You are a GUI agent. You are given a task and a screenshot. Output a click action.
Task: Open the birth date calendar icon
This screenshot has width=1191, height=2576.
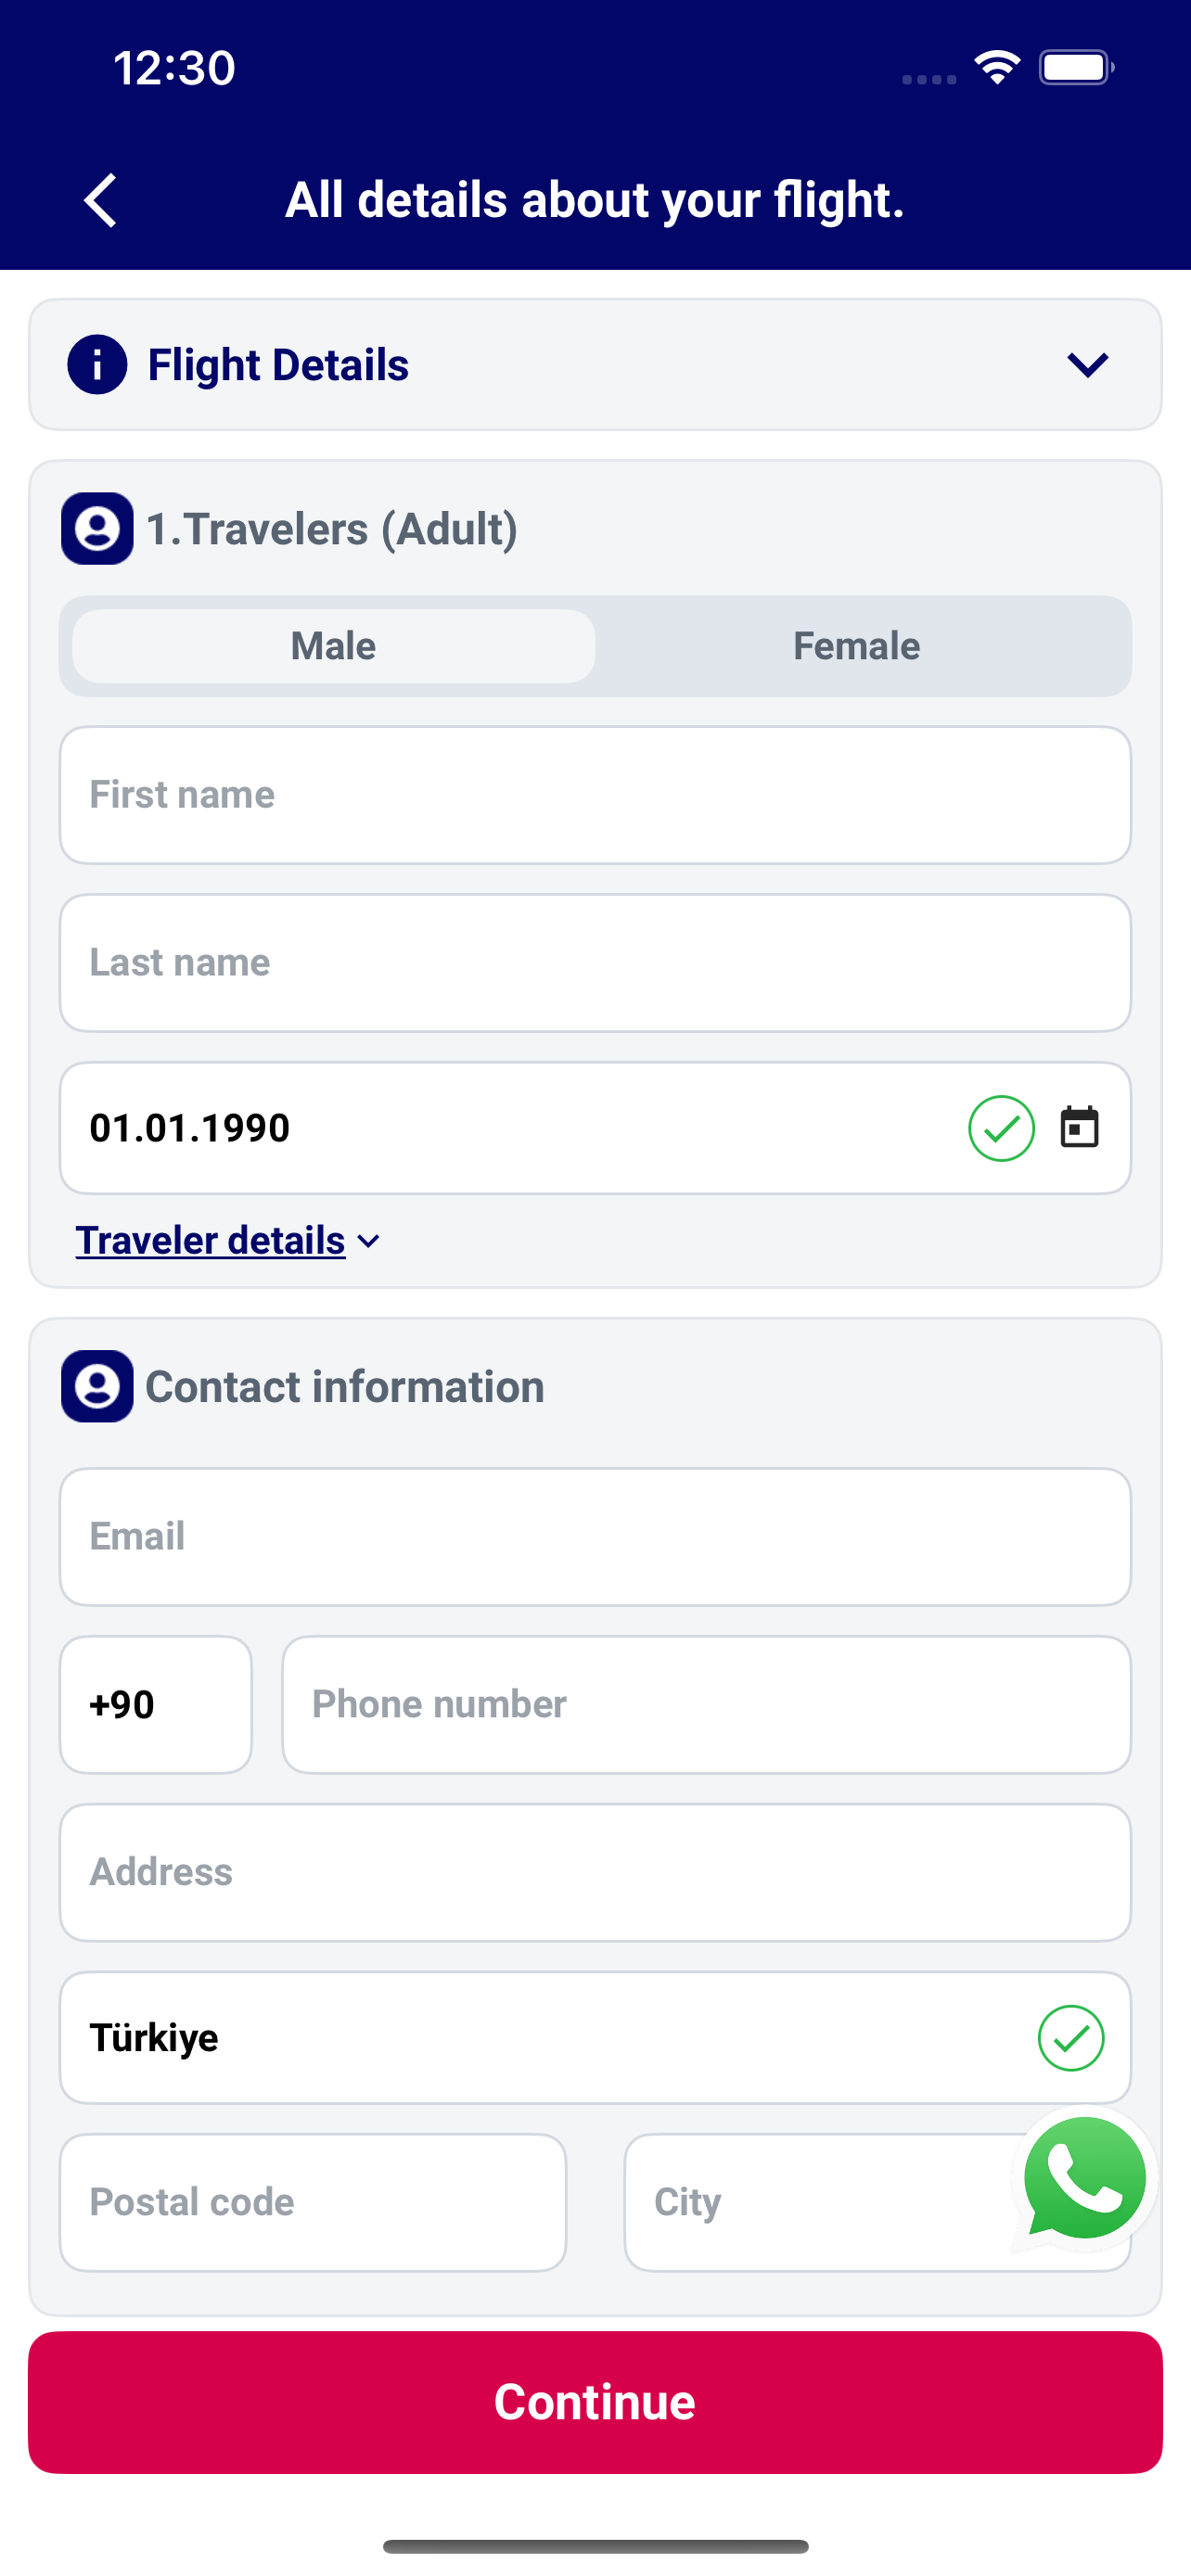pyautogui.click(x=1079, y=1128)
